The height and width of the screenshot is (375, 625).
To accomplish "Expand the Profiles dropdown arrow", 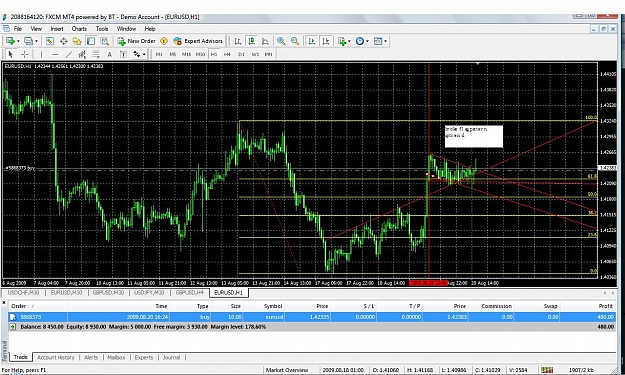I will click(36, 41).
